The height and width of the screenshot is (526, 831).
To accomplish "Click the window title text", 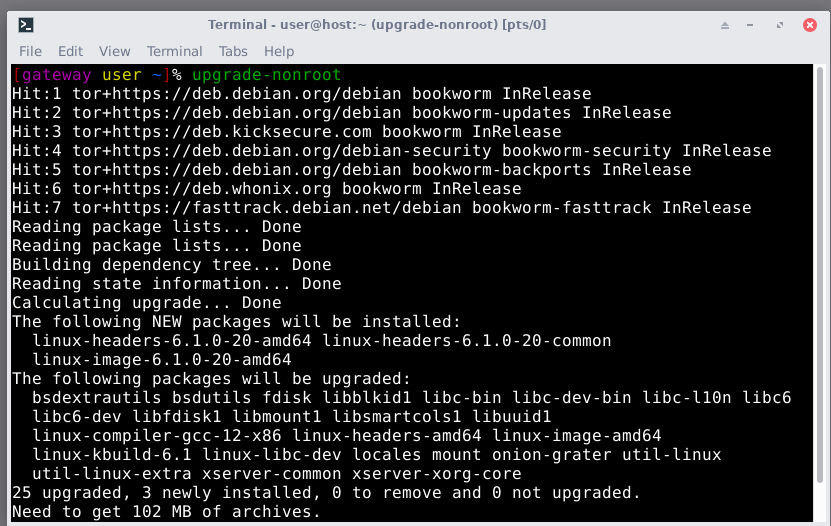I will pos(377,25).
